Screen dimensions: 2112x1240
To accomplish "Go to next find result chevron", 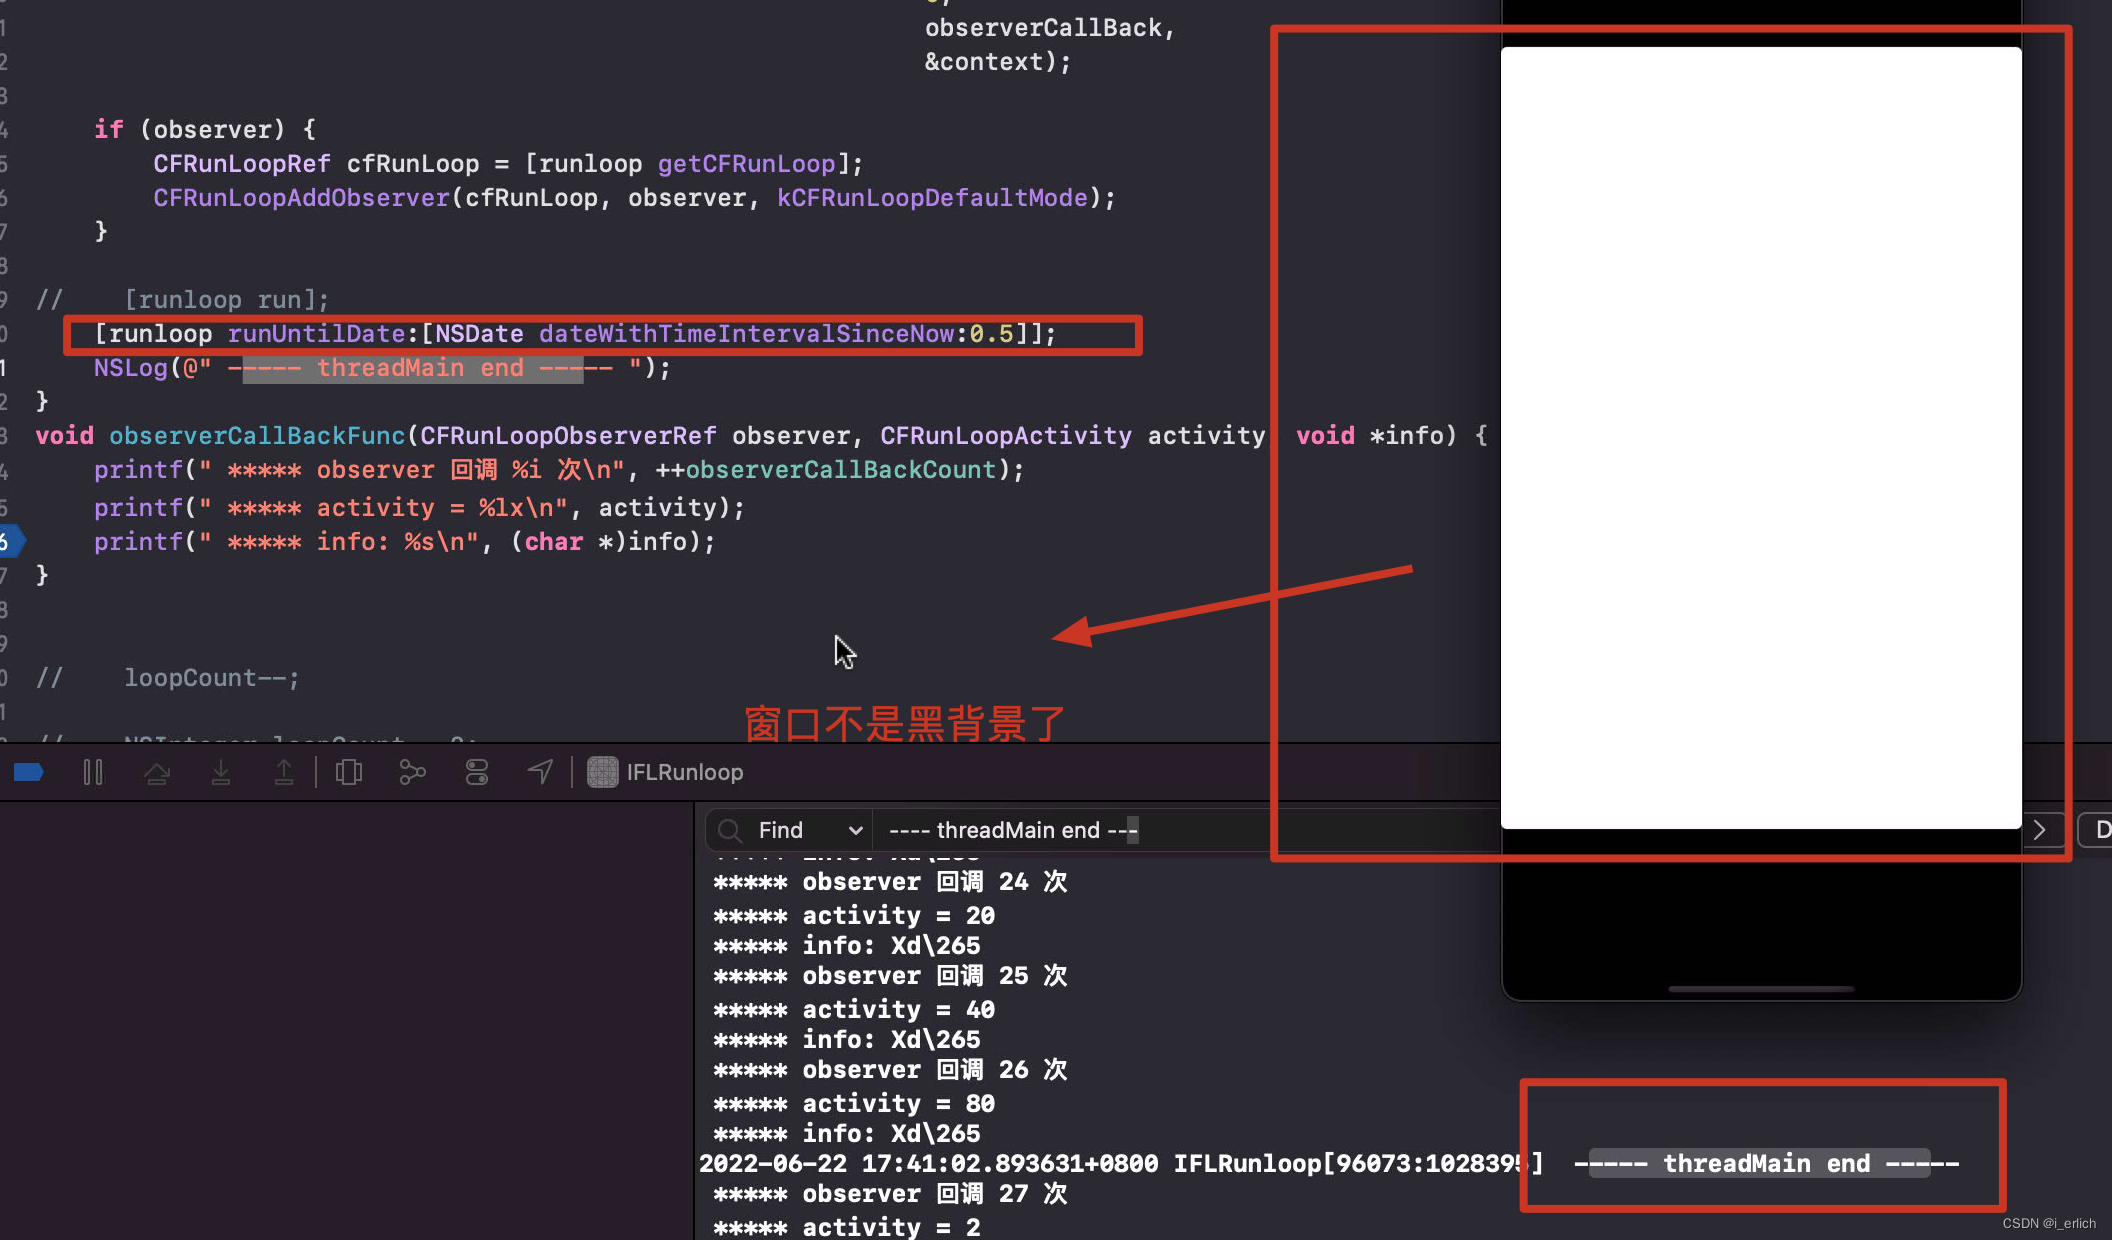I will 2040,830.
